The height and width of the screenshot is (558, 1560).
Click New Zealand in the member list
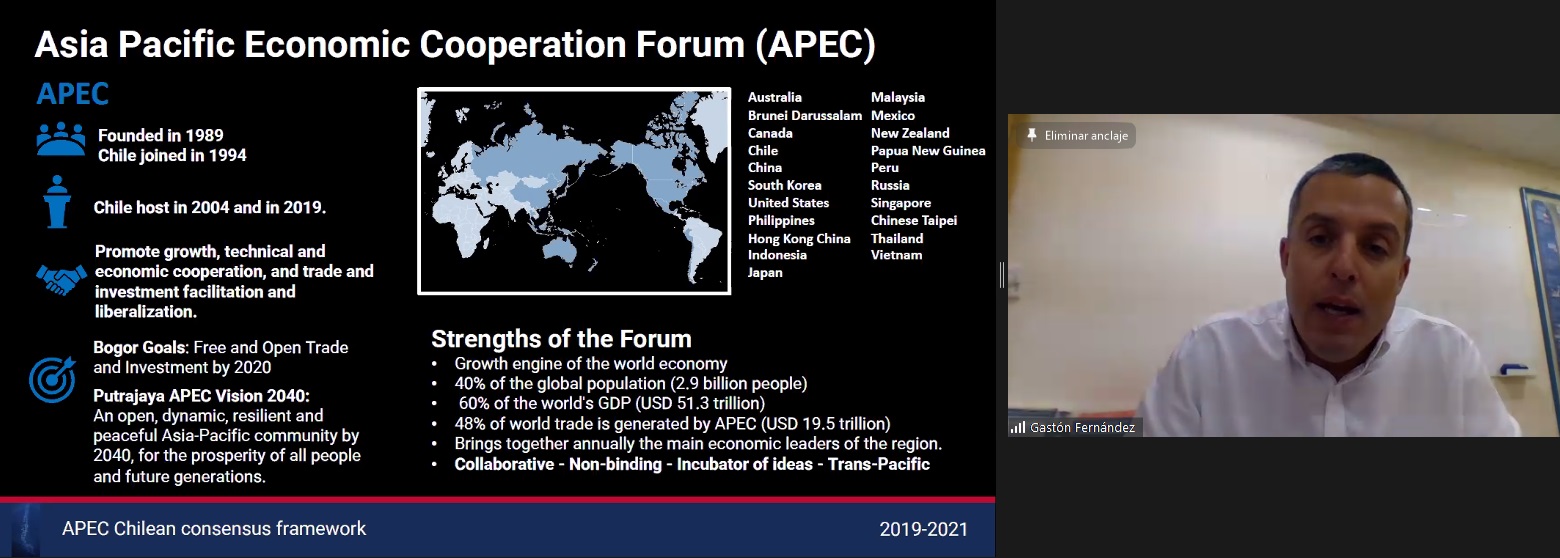pyautogui.click(x=910, y=133)
